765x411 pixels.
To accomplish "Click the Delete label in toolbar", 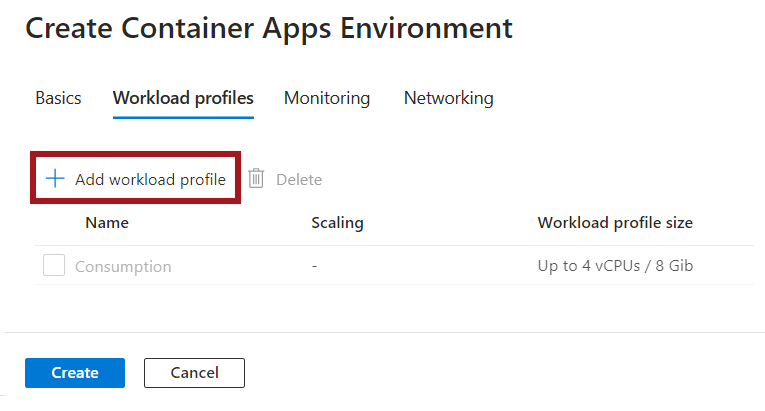I will coord(299,180).
